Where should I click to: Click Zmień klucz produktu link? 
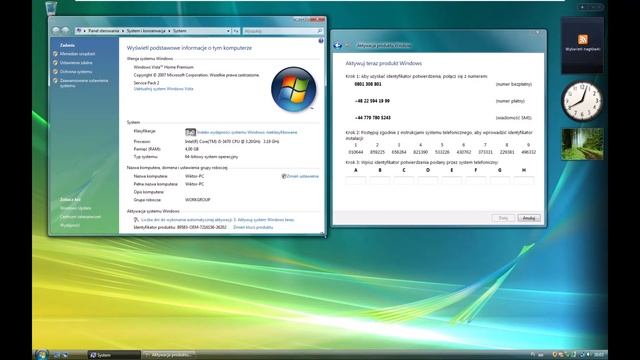click(253, 227)
